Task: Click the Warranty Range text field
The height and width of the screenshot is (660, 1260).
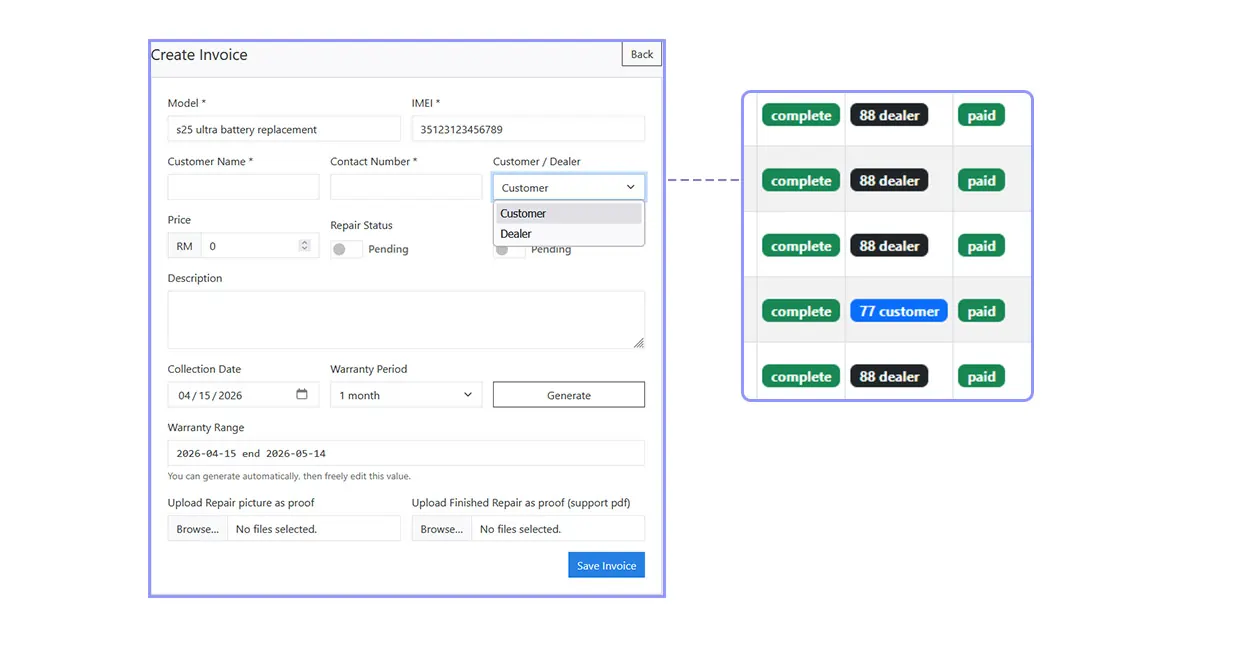Action: [x=406, y=453]
